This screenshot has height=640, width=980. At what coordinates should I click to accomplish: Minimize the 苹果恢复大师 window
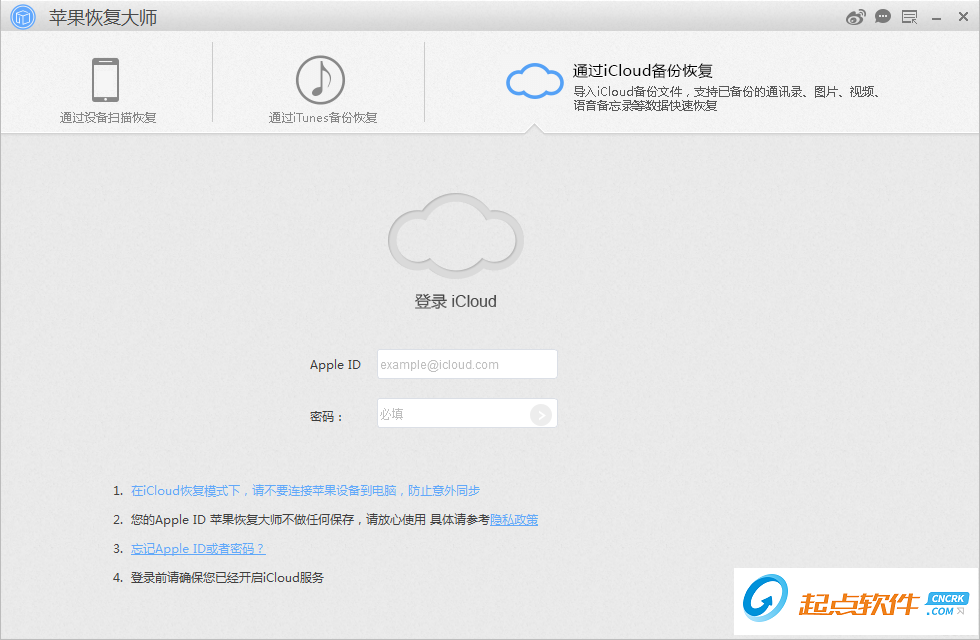pos(936,19)
